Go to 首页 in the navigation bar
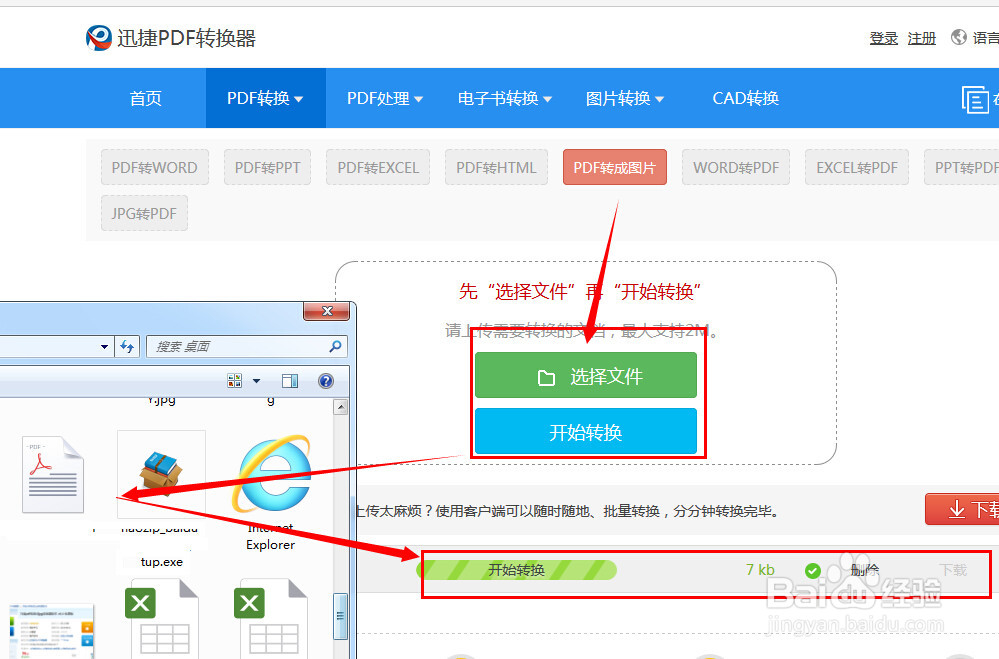The image size is (999, 659). click(x=144, y=98)
